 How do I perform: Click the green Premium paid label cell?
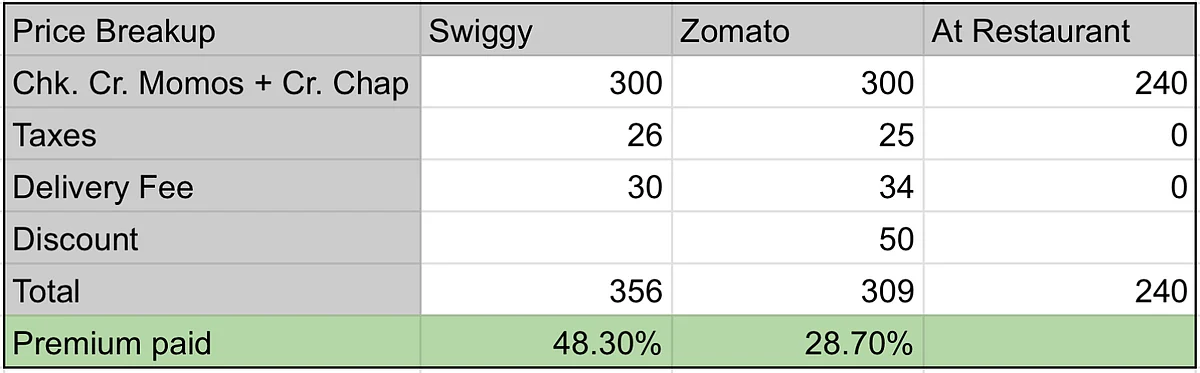tap(213, 343)
